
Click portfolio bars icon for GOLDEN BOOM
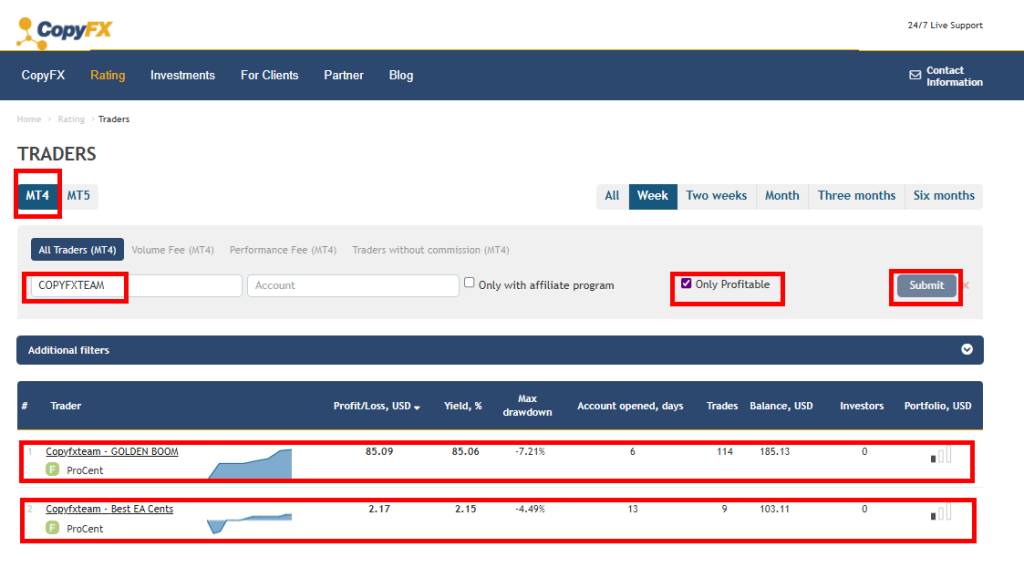point(941,455)
